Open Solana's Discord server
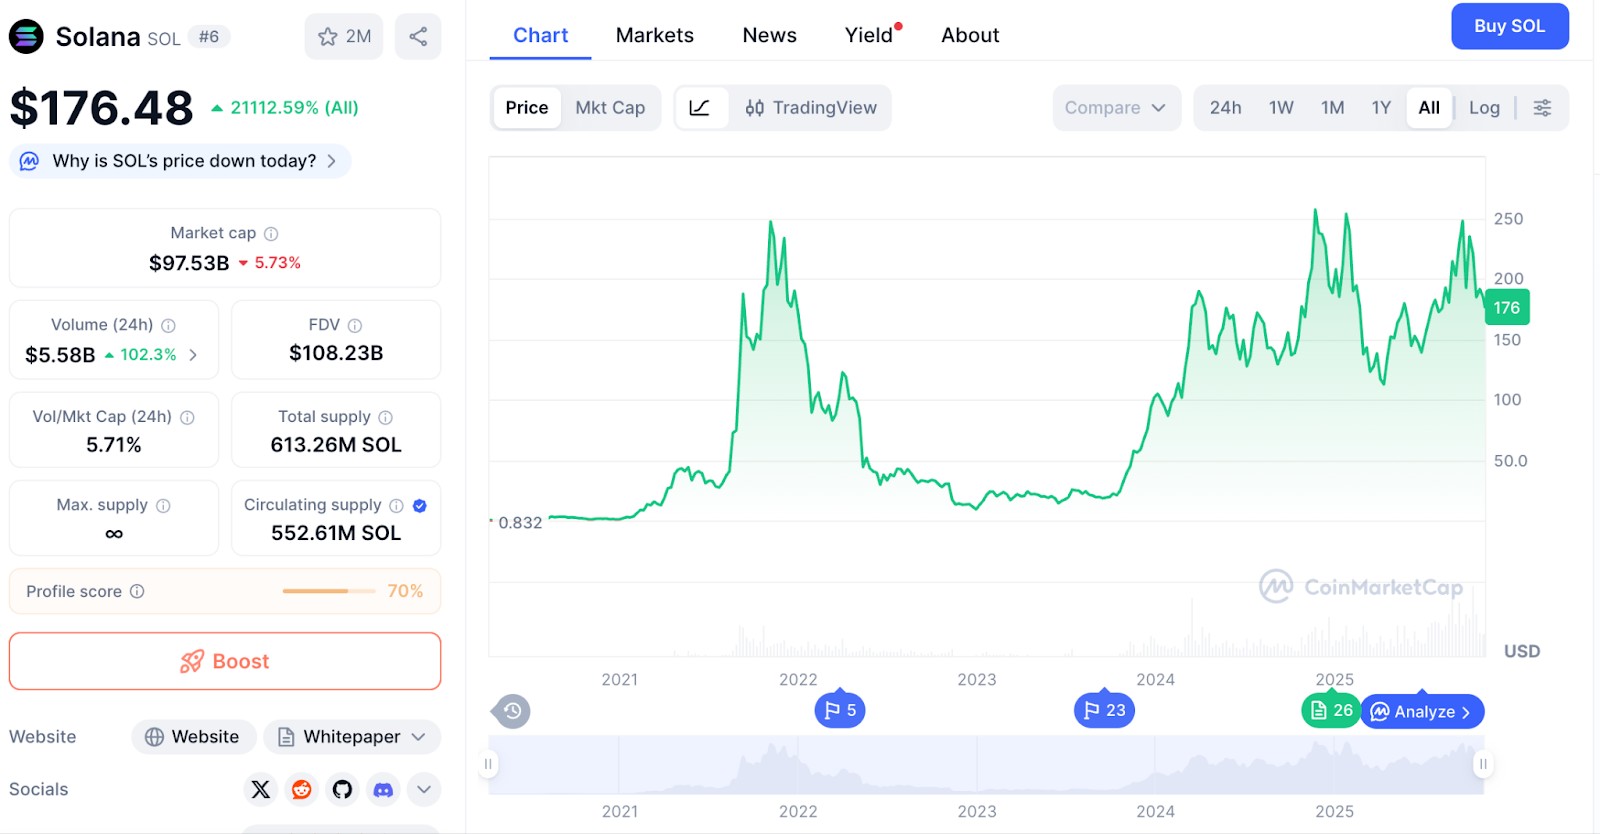This screenshot has height=834, width=1600. [x=383, y=790]
